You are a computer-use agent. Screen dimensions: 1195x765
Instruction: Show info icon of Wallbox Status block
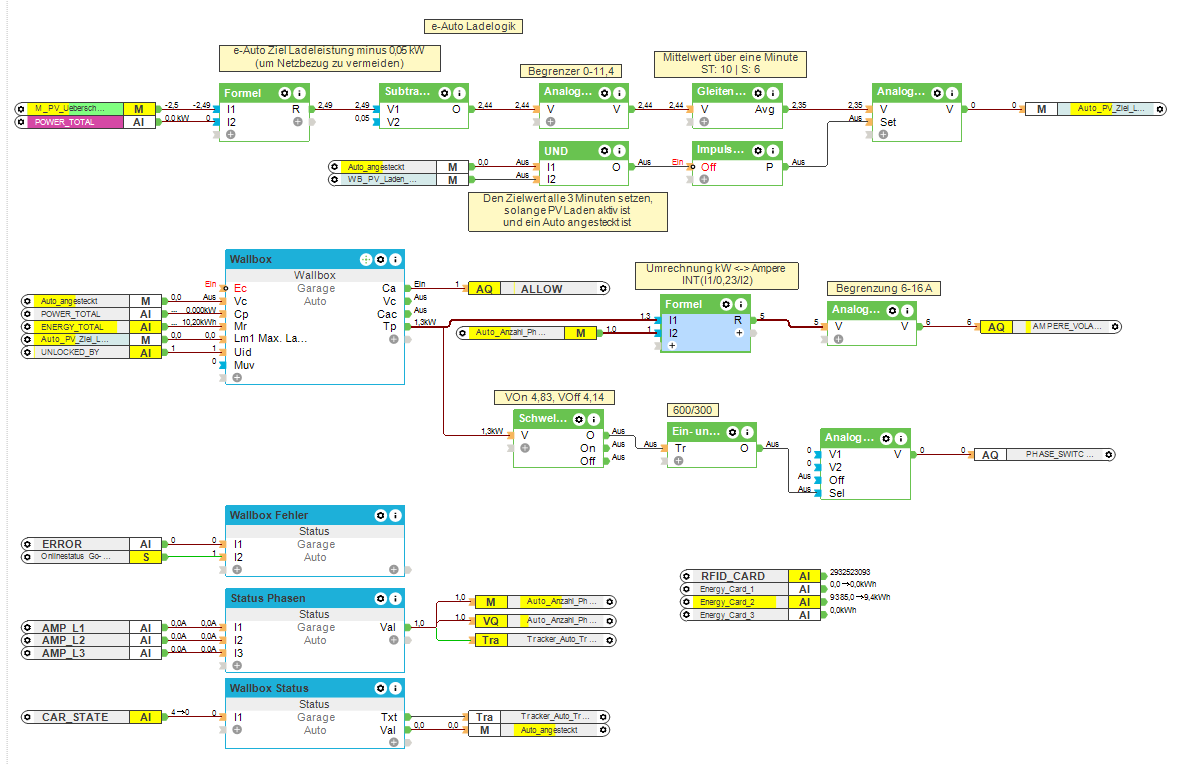(395, 689)
